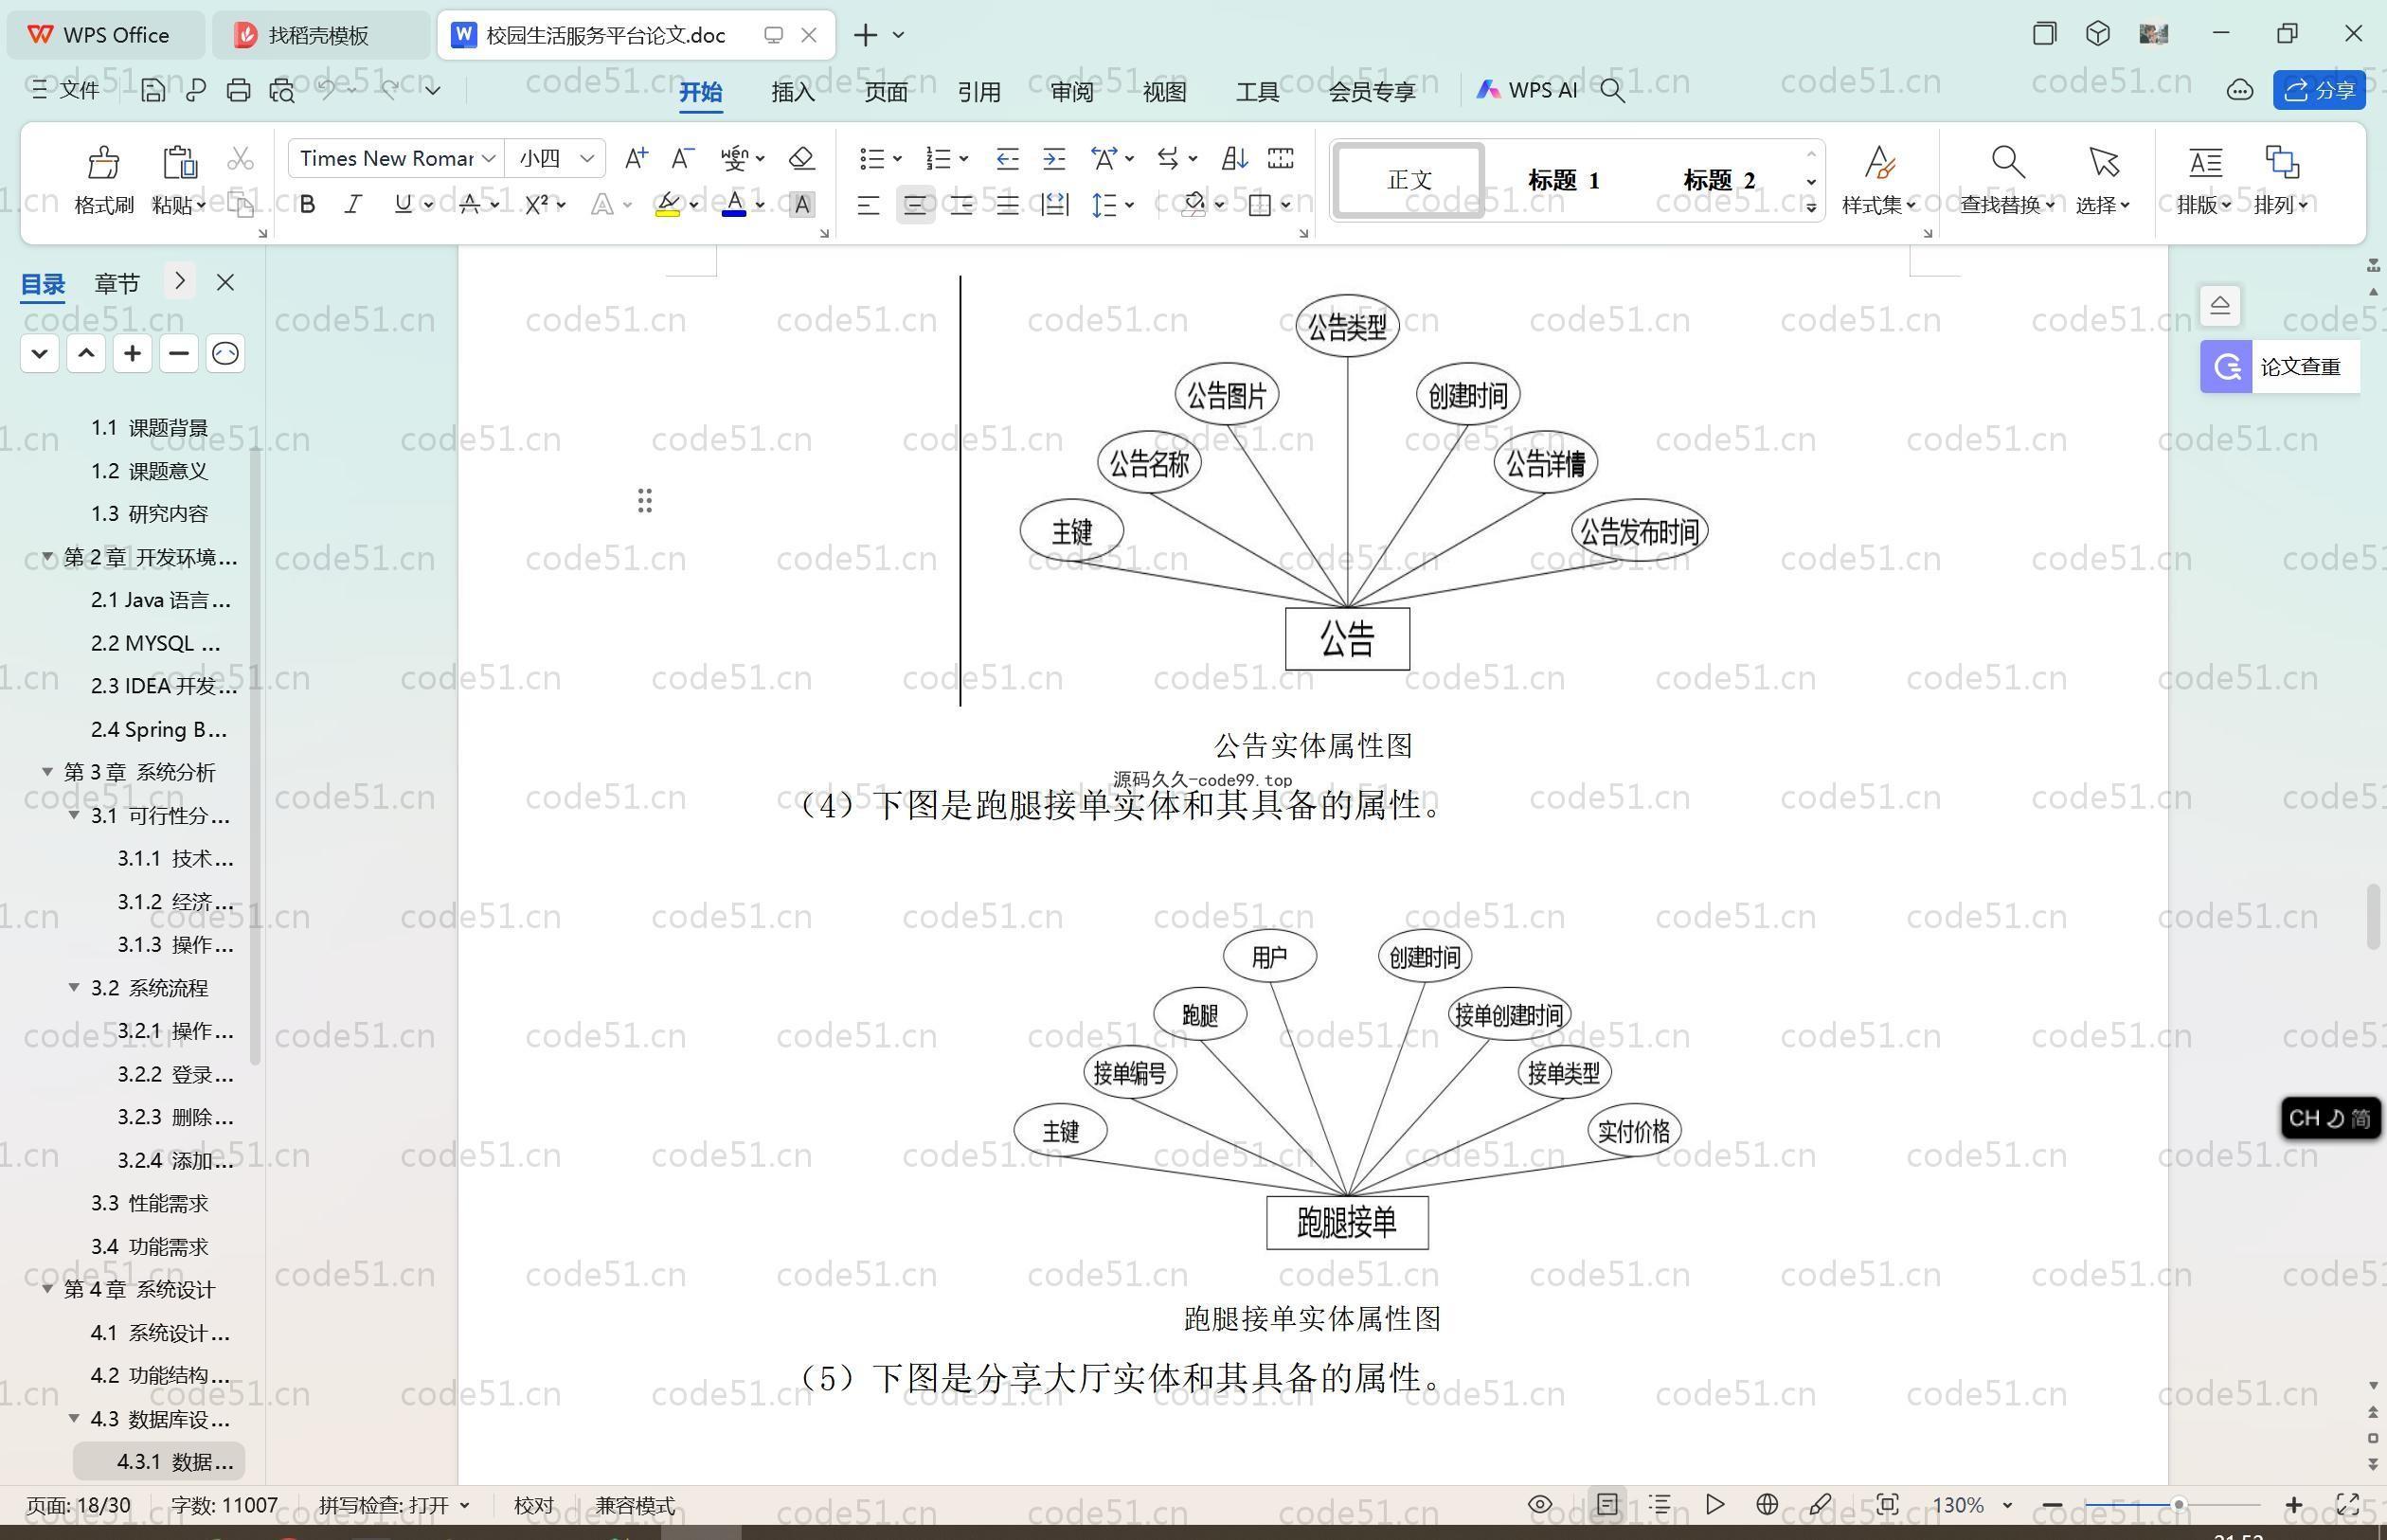The height and width of the screenshot is (1540, 2387).
Task: Decrease paragraph indent icon
Action: tap(1007, 158)
